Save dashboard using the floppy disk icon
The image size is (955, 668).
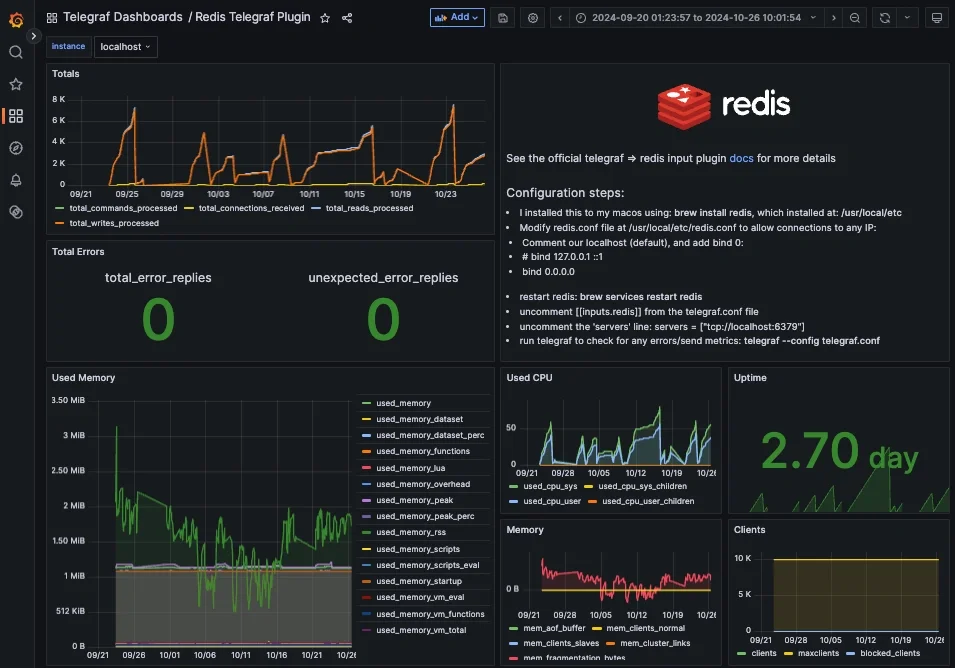click(x=503, y=18)
